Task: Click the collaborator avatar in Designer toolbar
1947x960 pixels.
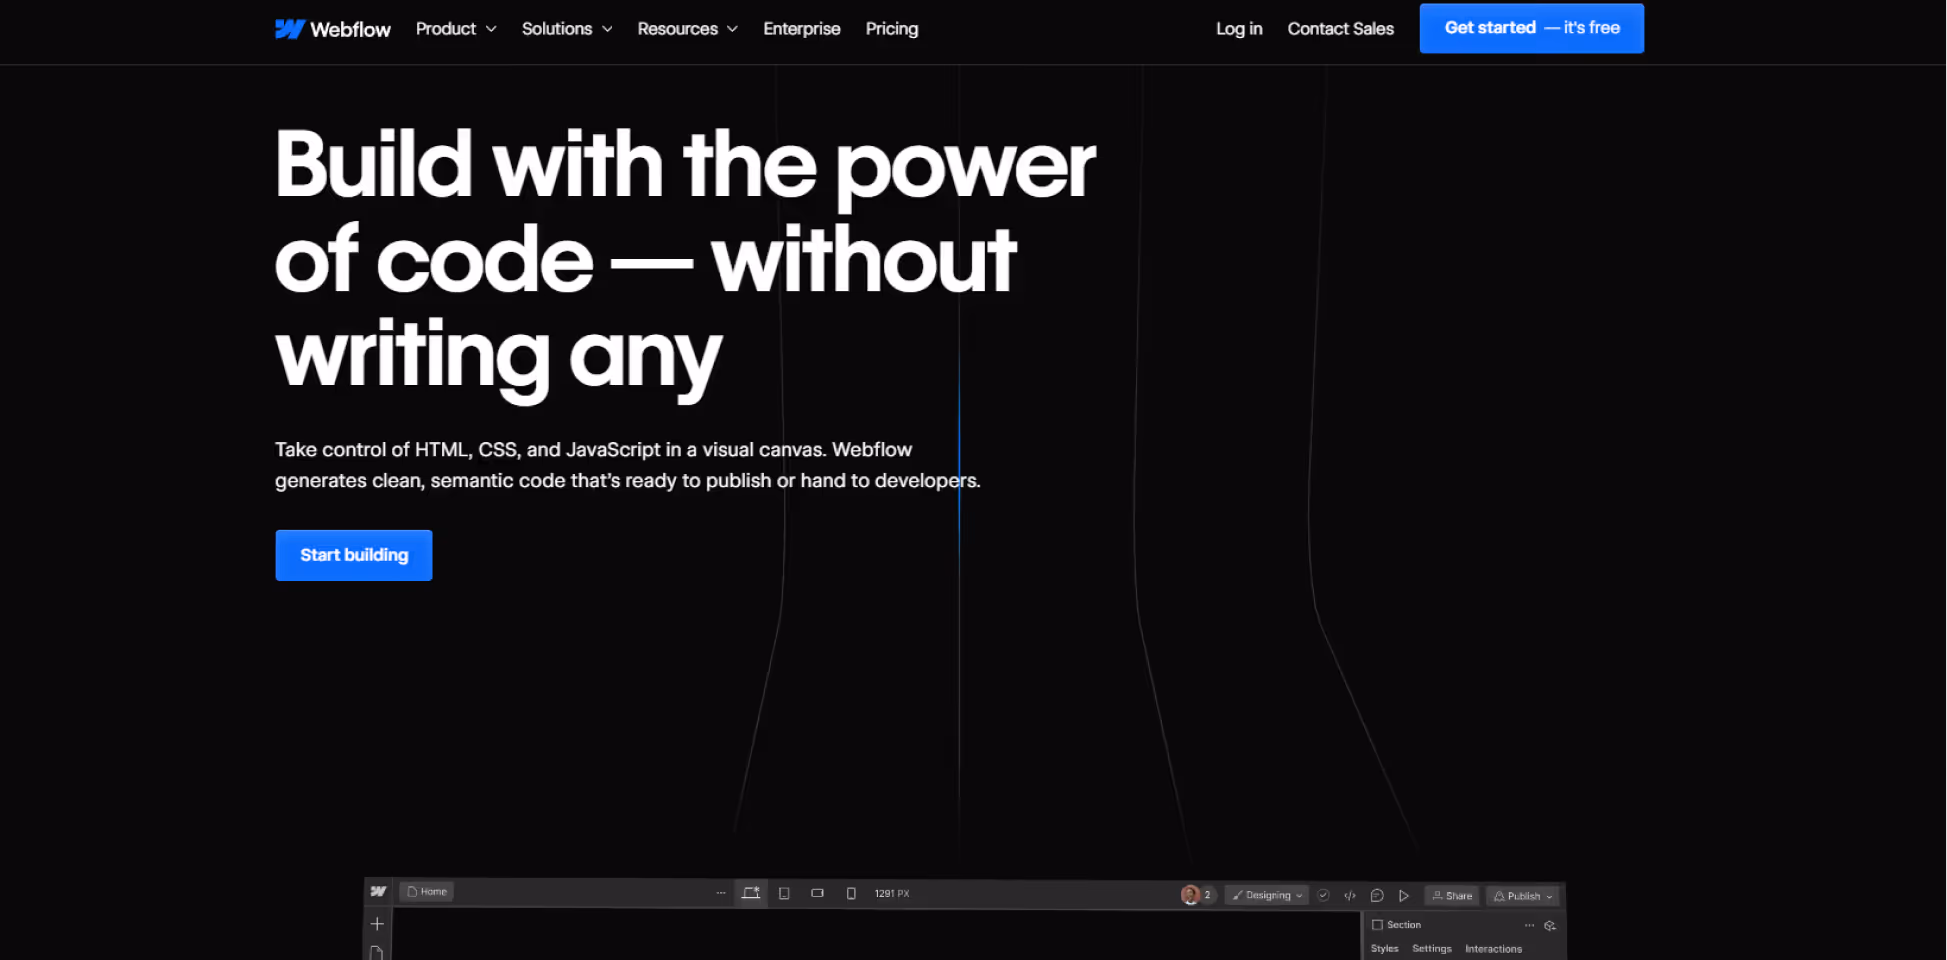Action: click(x=1190, y=895)
